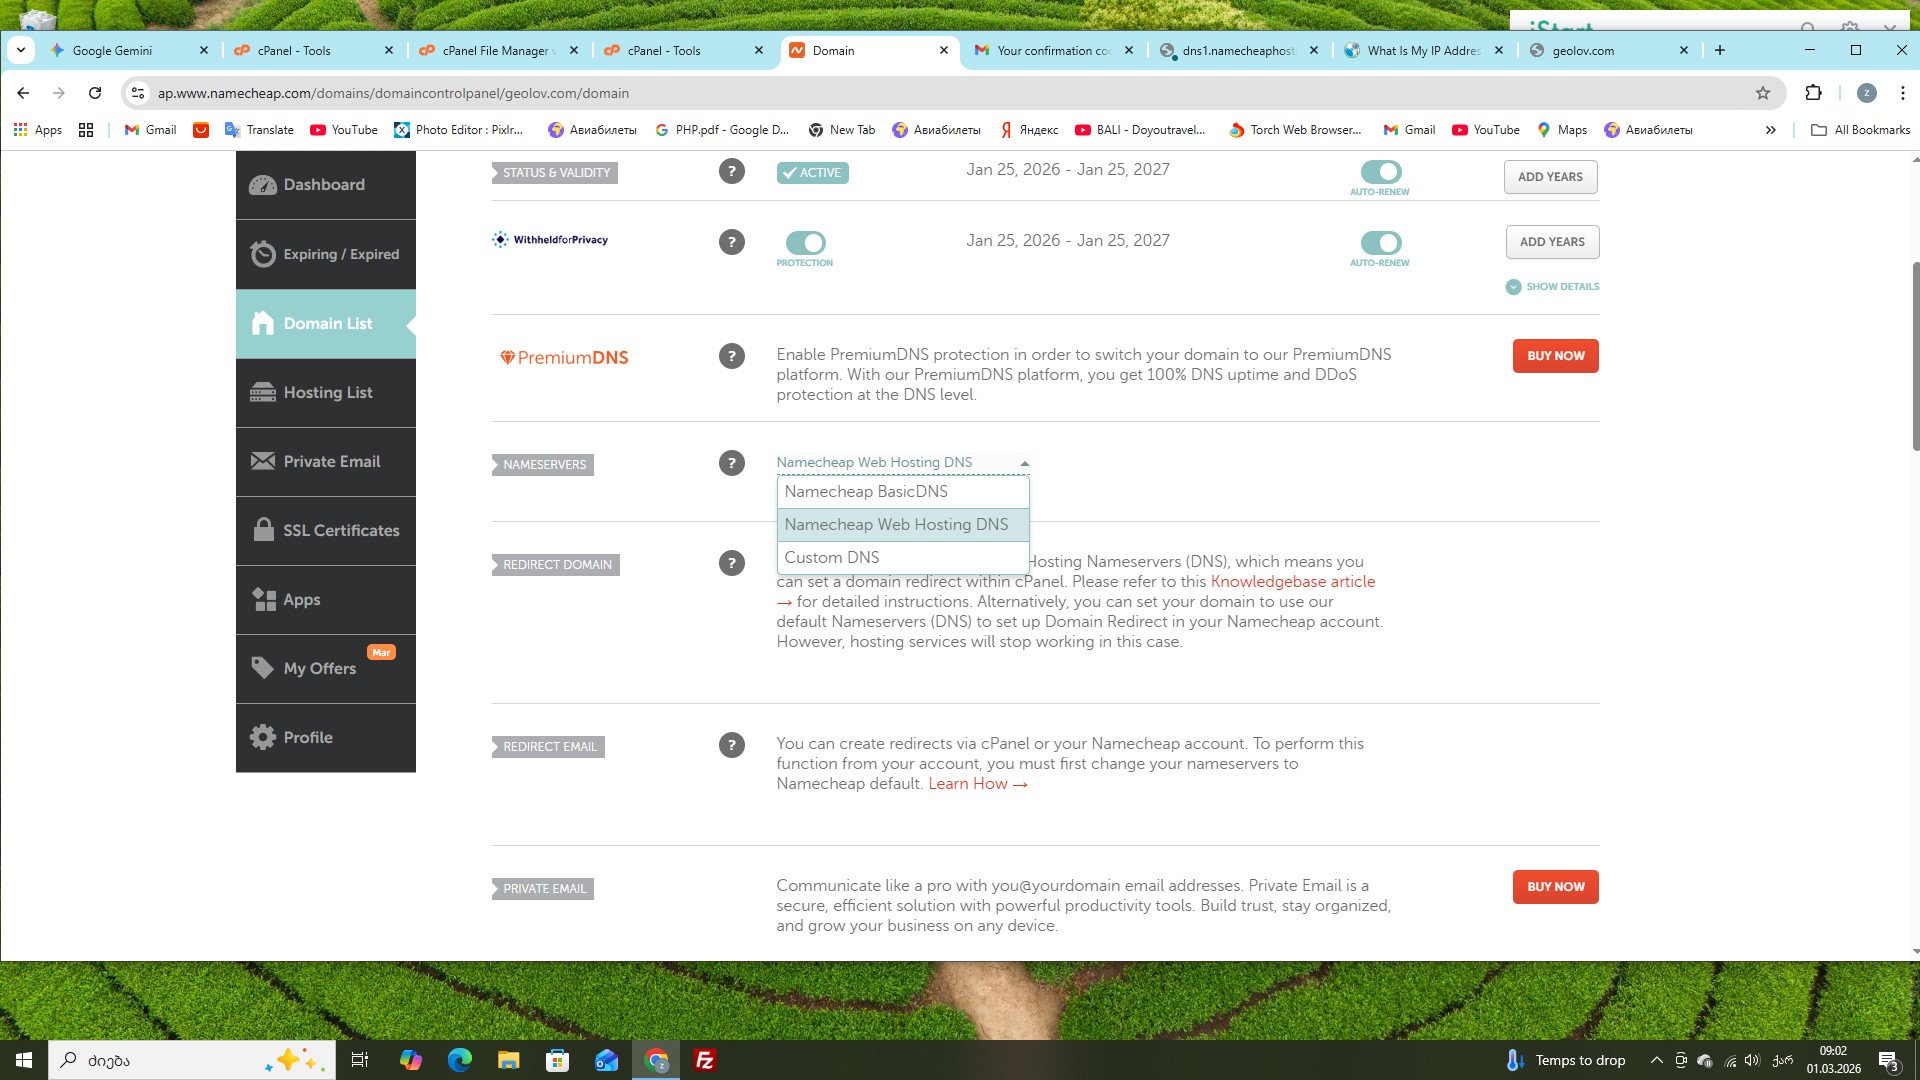
Task: Open the Dashboard sidebar icon
Action: point(263,185)
